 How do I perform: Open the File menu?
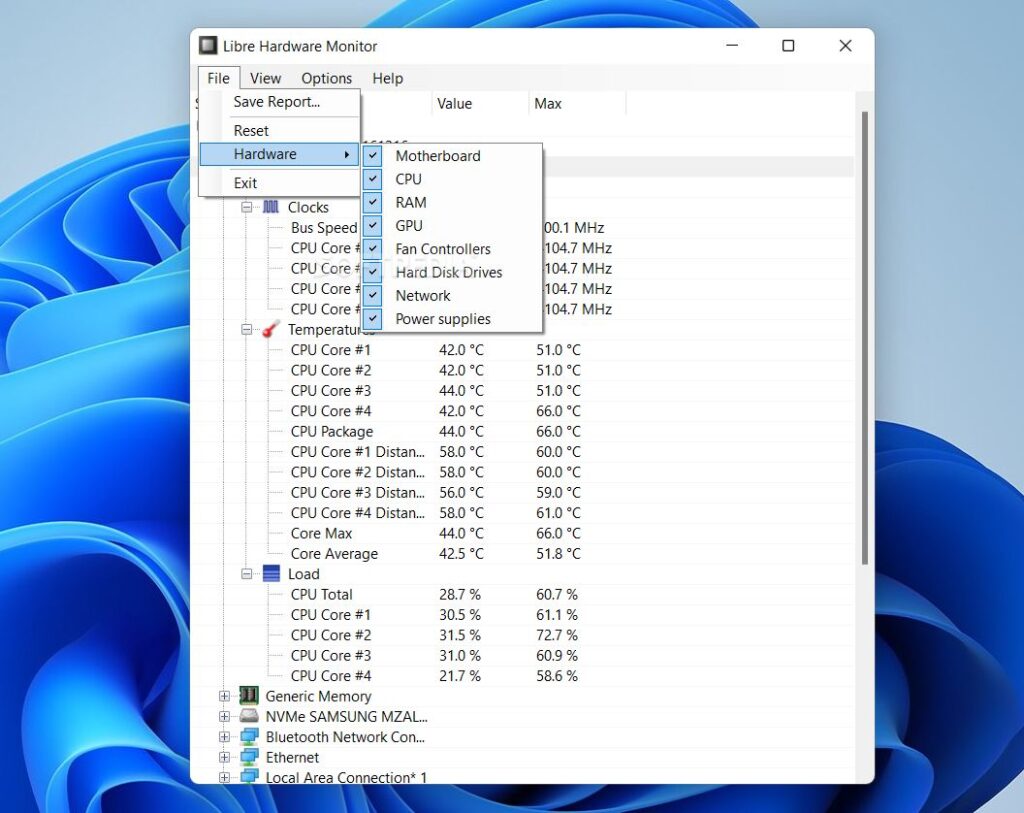pyautogui.click(x=219, y=78)
